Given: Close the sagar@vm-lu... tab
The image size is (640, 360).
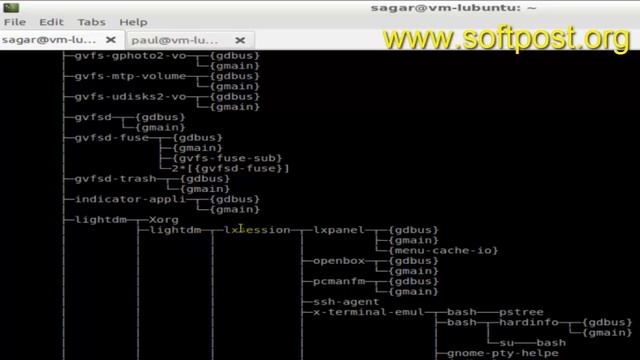Looking at the screenshot, I should click(111, 40).
